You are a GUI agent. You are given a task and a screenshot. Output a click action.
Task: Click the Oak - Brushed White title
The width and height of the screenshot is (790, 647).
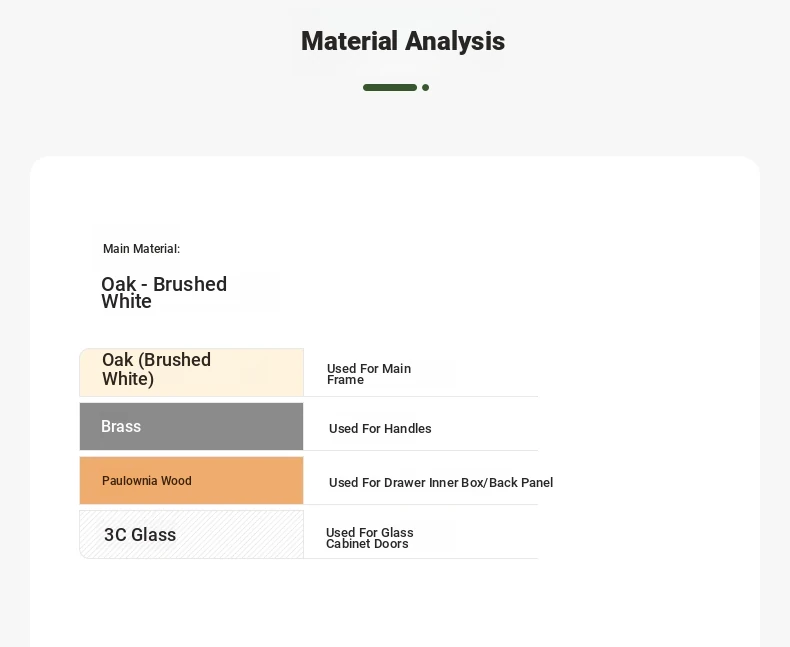[164, 293]
